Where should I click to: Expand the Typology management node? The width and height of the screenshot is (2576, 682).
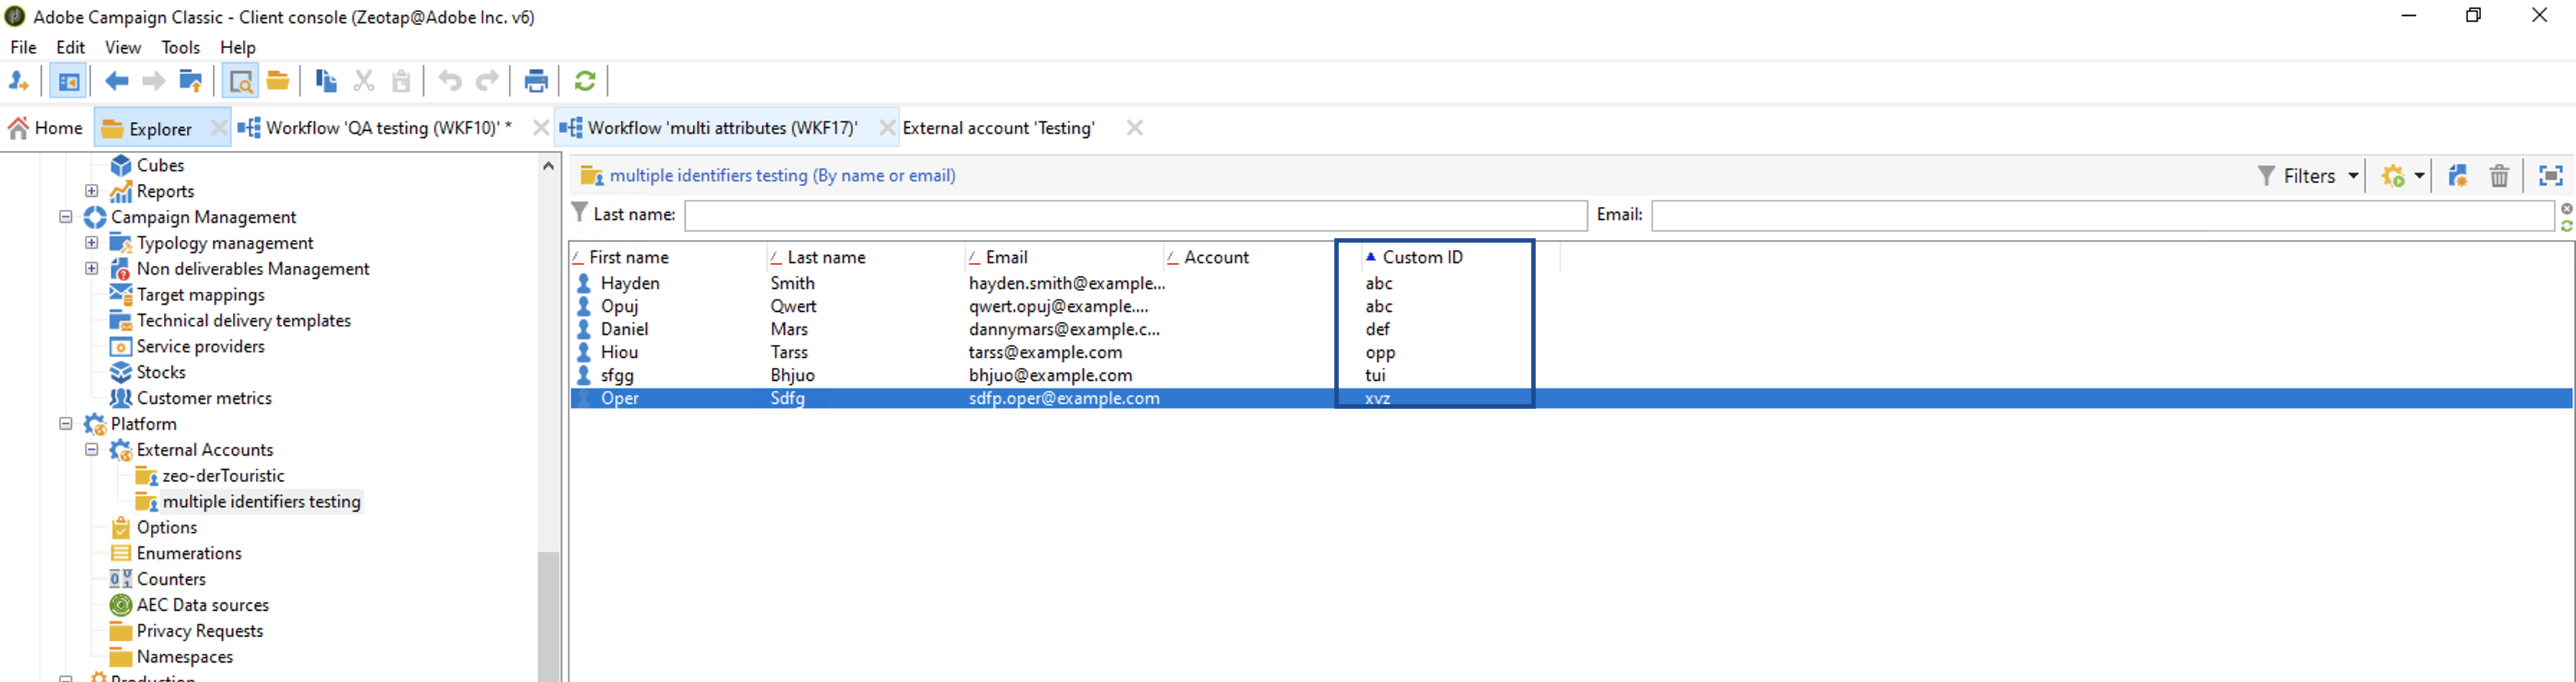(91, 242)
